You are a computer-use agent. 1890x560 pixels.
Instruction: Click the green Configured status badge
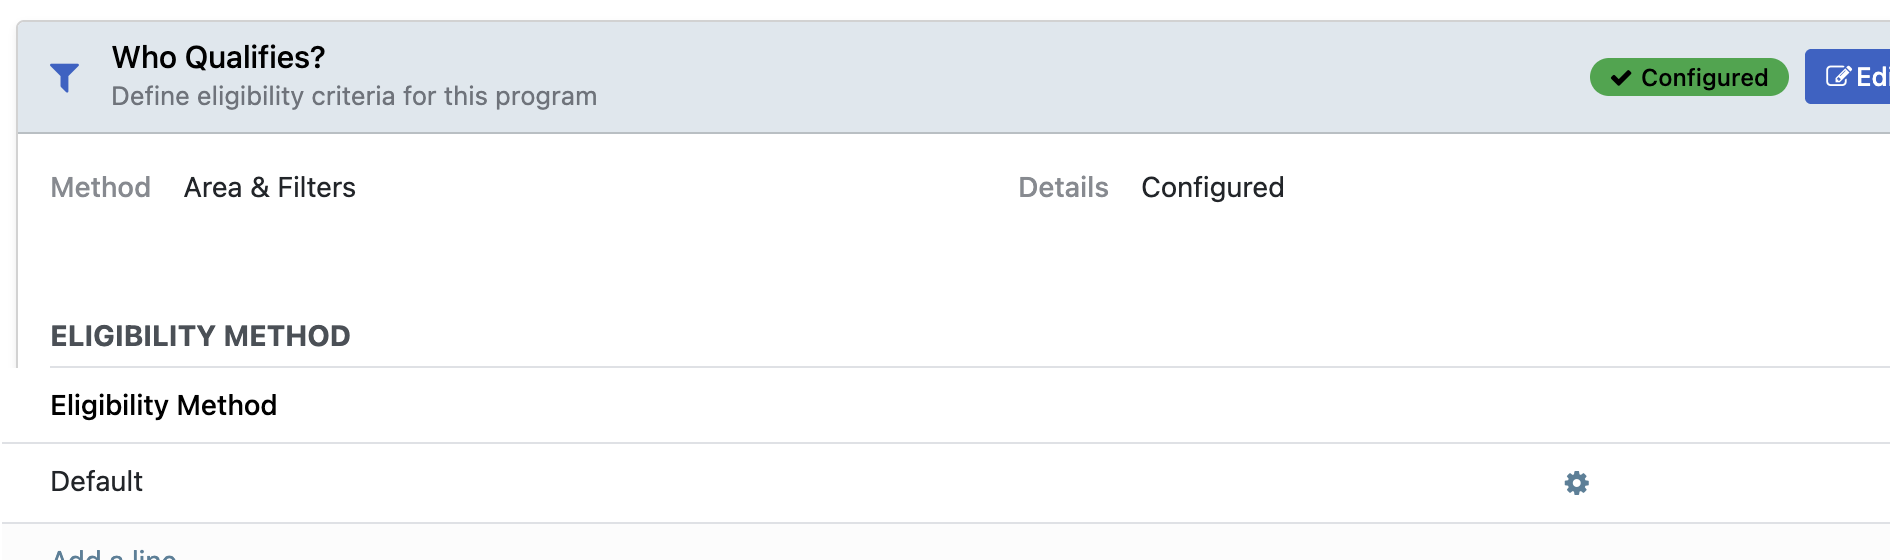(x=1688, y=77)
